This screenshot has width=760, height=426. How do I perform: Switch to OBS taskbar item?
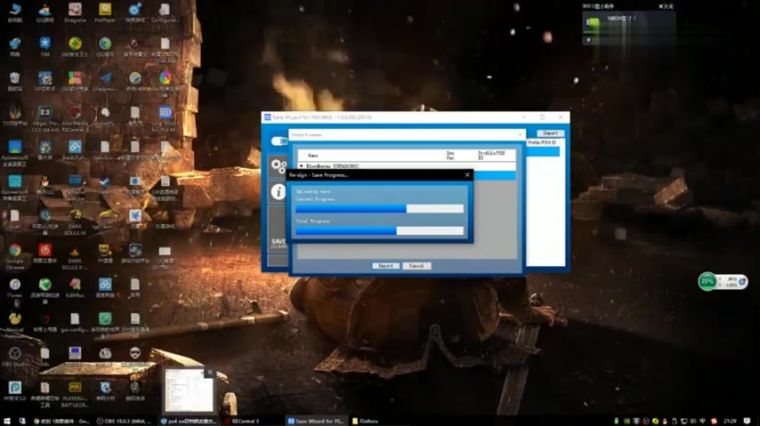[x=124, y=421]
